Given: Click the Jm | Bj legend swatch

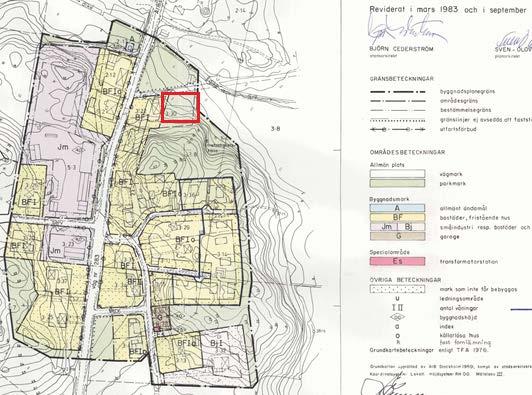Looking at the screenshot, I should [x=397, y=227].
